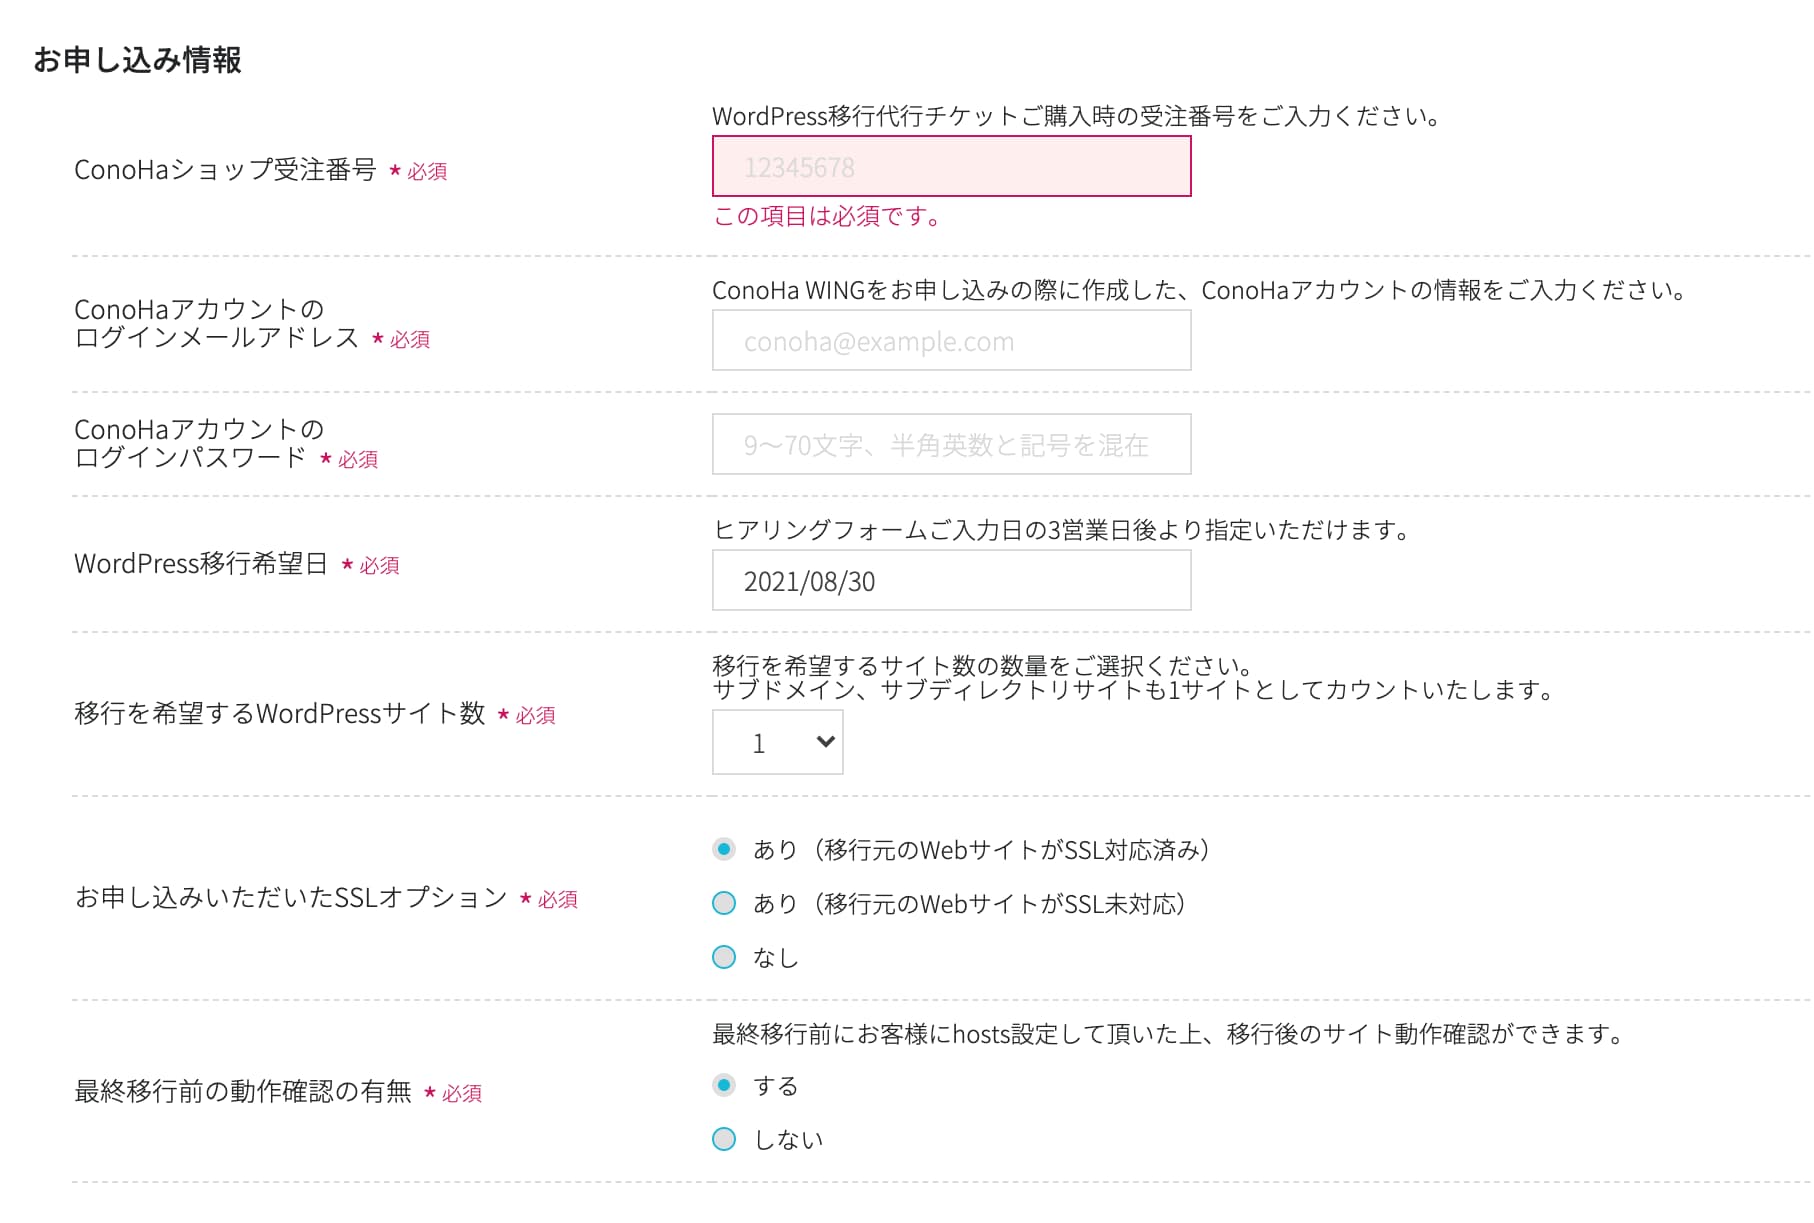The width and height of the screenshot is (1814, 1223).
Task: Click the hint about WordPress移行代行チケット order number
Action: (x=1077, y=116)
